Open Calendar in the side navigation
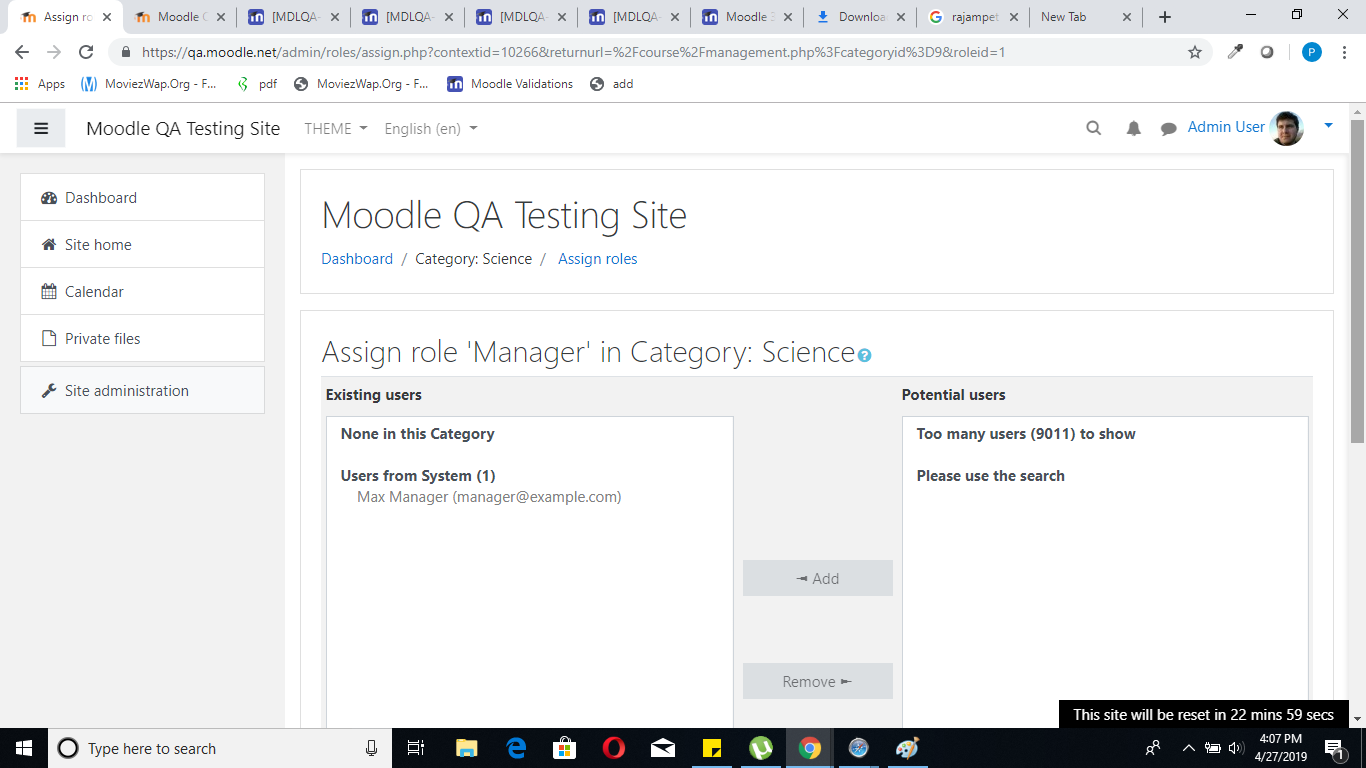Image resolution: width=1366 pixels, height=768 pixels. coord(142,291)
